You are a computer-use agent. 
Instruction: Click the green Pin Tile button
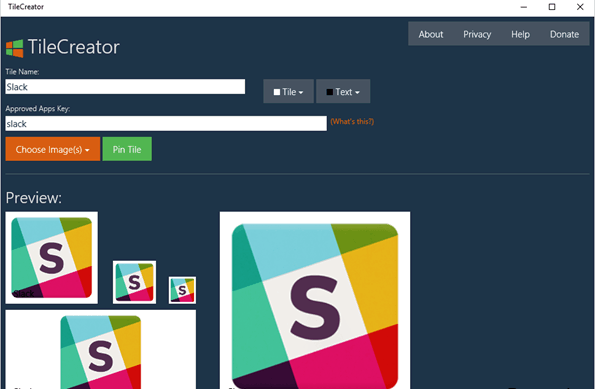click(127, 149)
